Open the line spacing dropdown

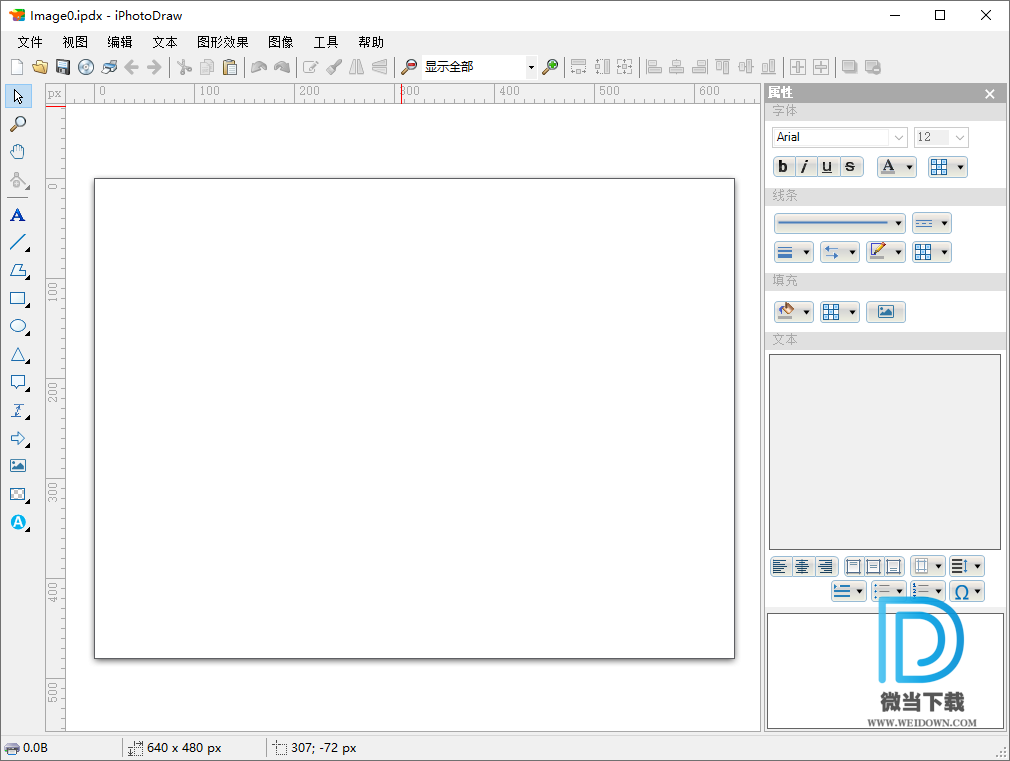point(967,566)
